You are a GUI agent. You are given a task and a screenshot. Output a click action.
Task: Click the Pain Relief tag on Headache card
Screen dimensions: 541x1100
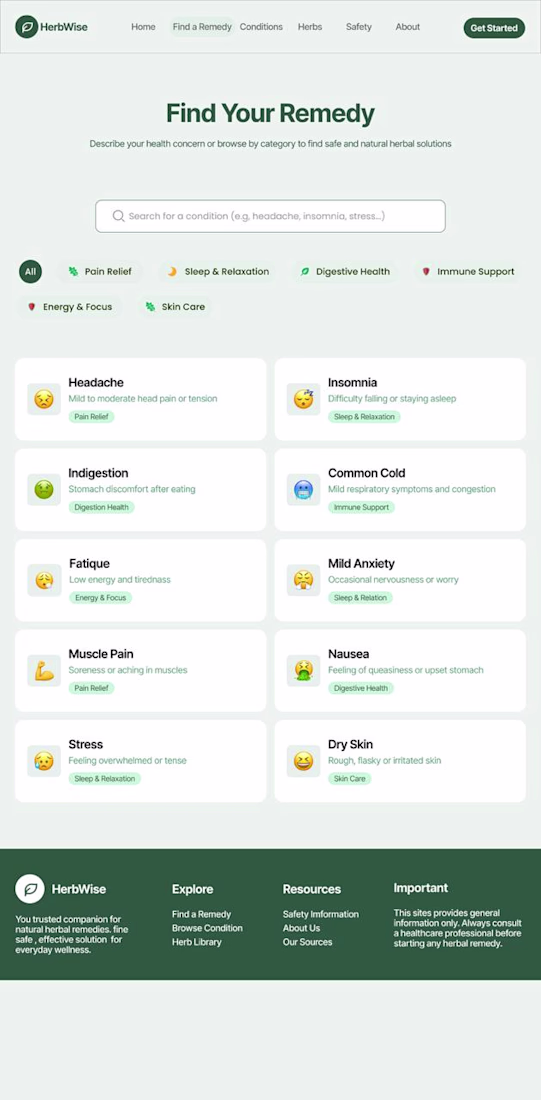coord(91,417)
